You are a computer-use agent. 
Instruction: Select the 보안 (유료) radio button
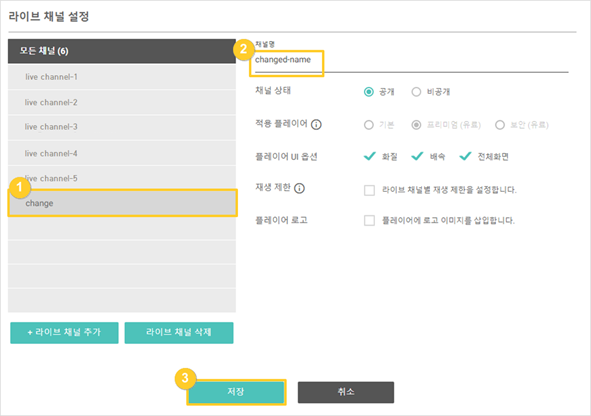coord(500,125)
